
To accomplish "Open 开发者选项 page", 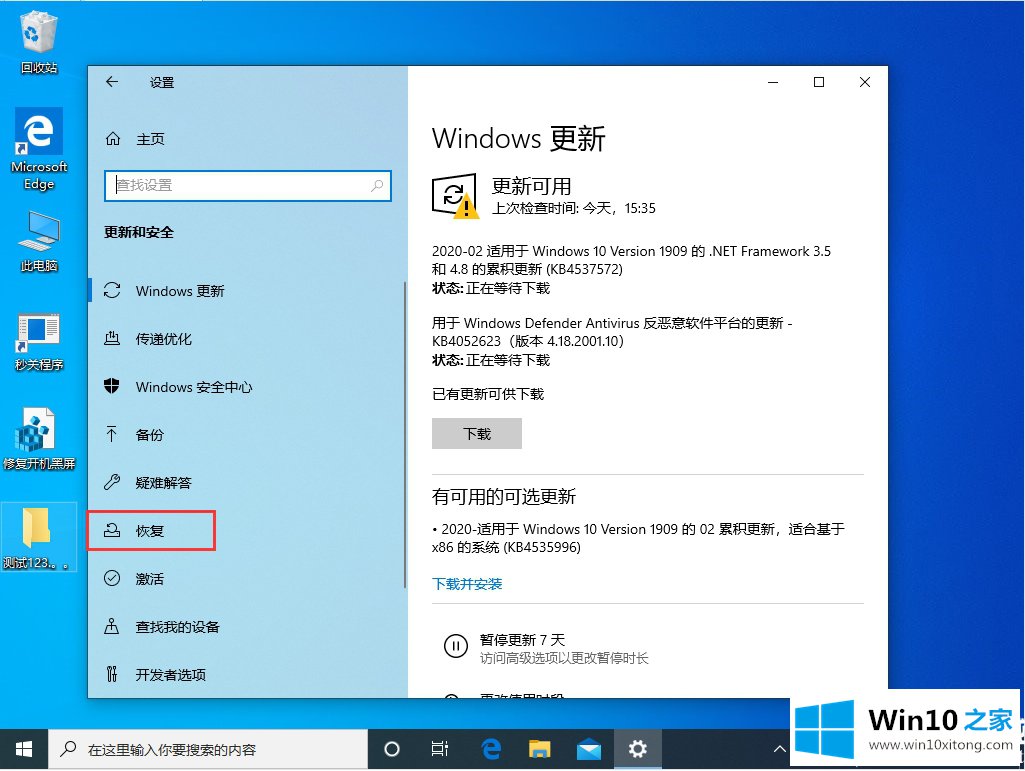I will pyautogui.click(x=246, y=674).
